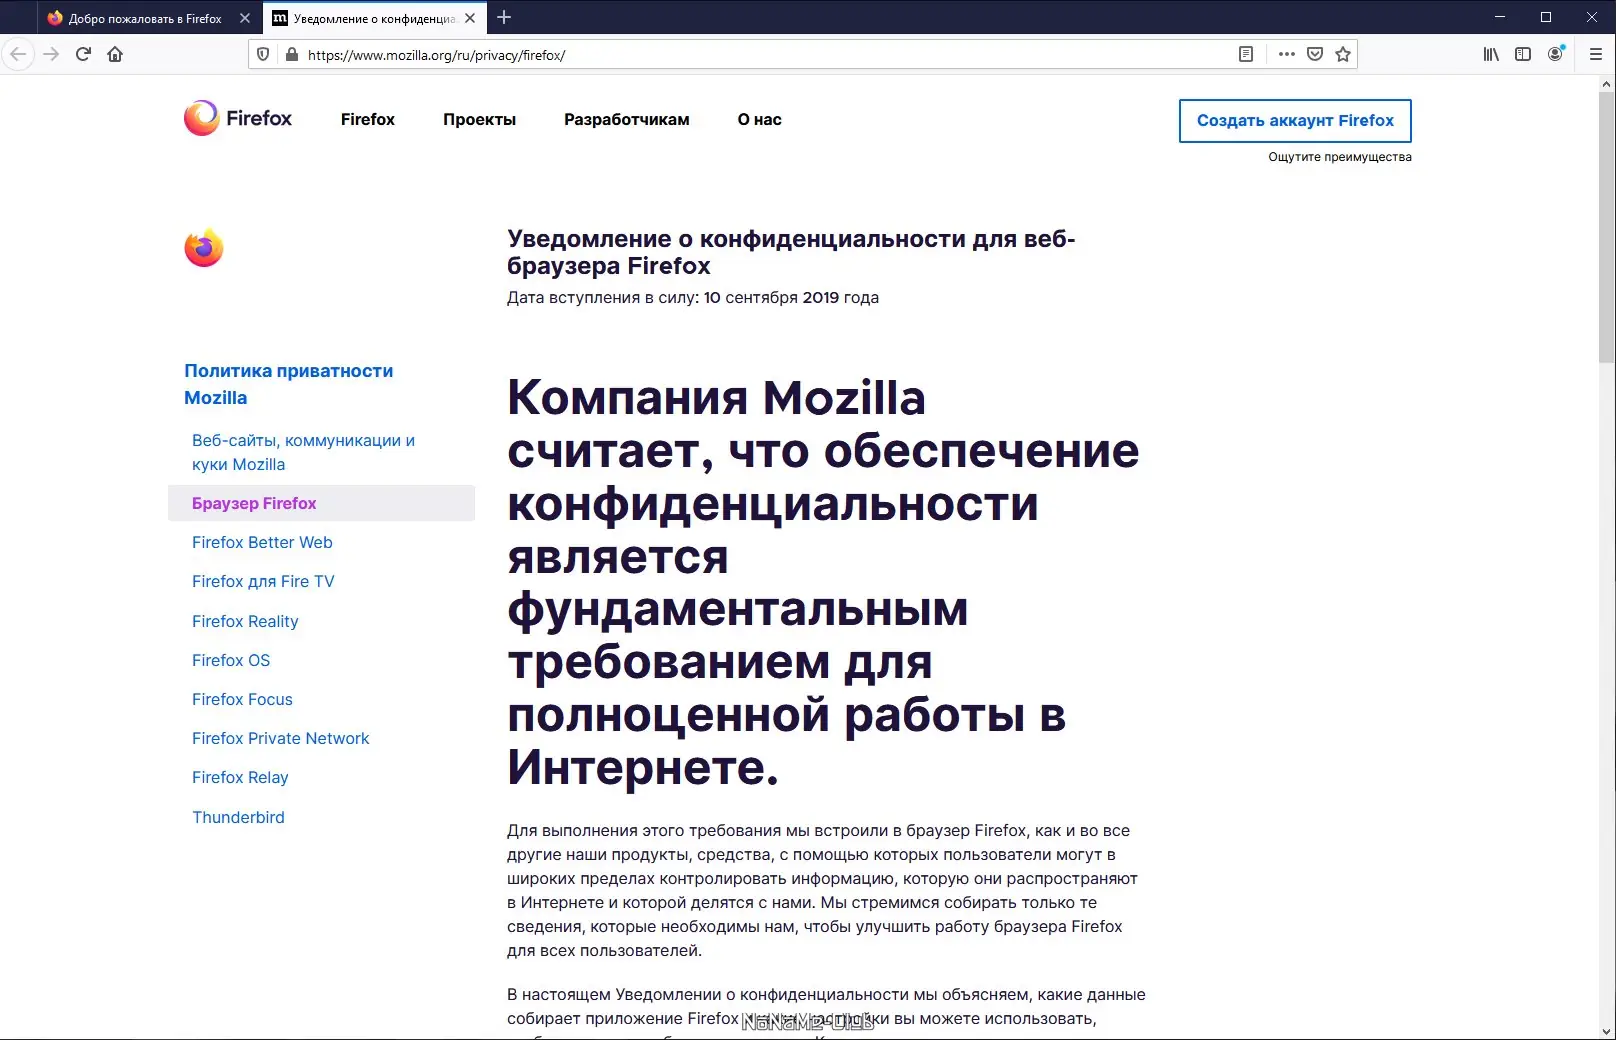This screenshot has height=1040, width=1616.
Task: Click the Создать аккаунт Firefox button
Action: click(1295, 120)
